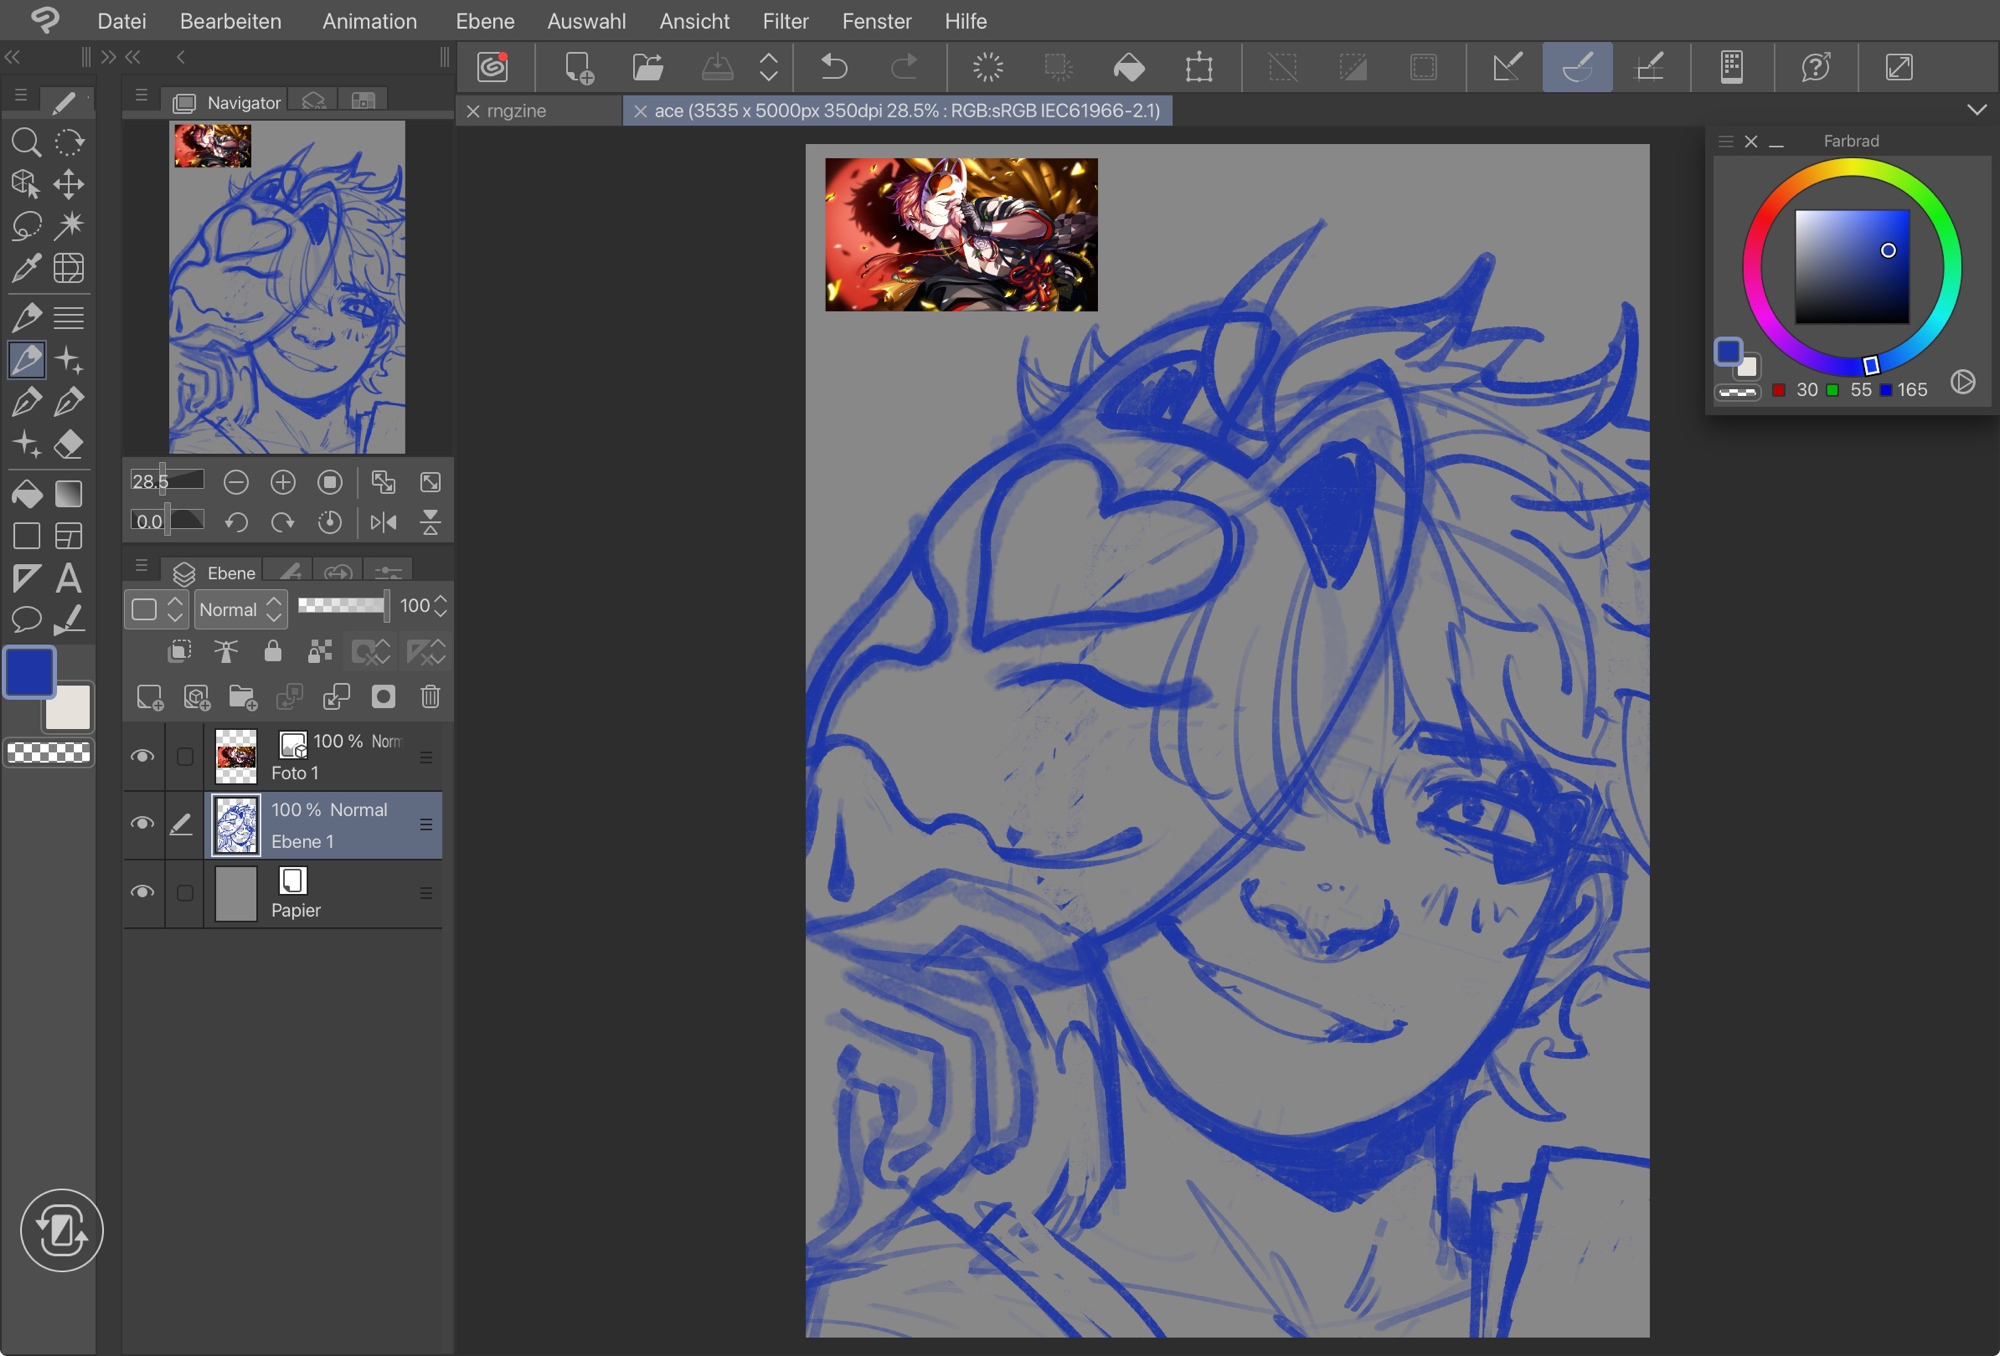Select the Eraser tool
The width and height of the screenshot is (2000, 1356).
[x=69, y=444]
